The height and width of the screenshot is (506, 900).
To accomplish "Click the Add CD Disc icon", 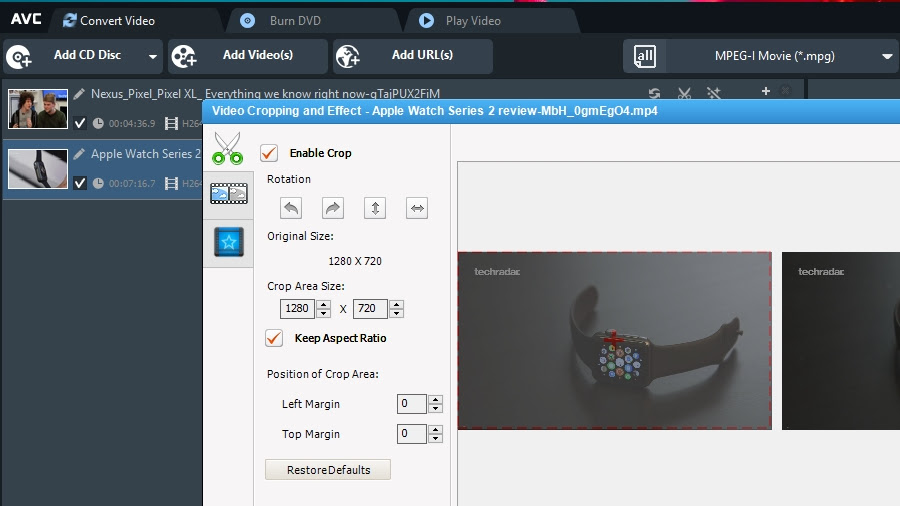I will point(19,56).
